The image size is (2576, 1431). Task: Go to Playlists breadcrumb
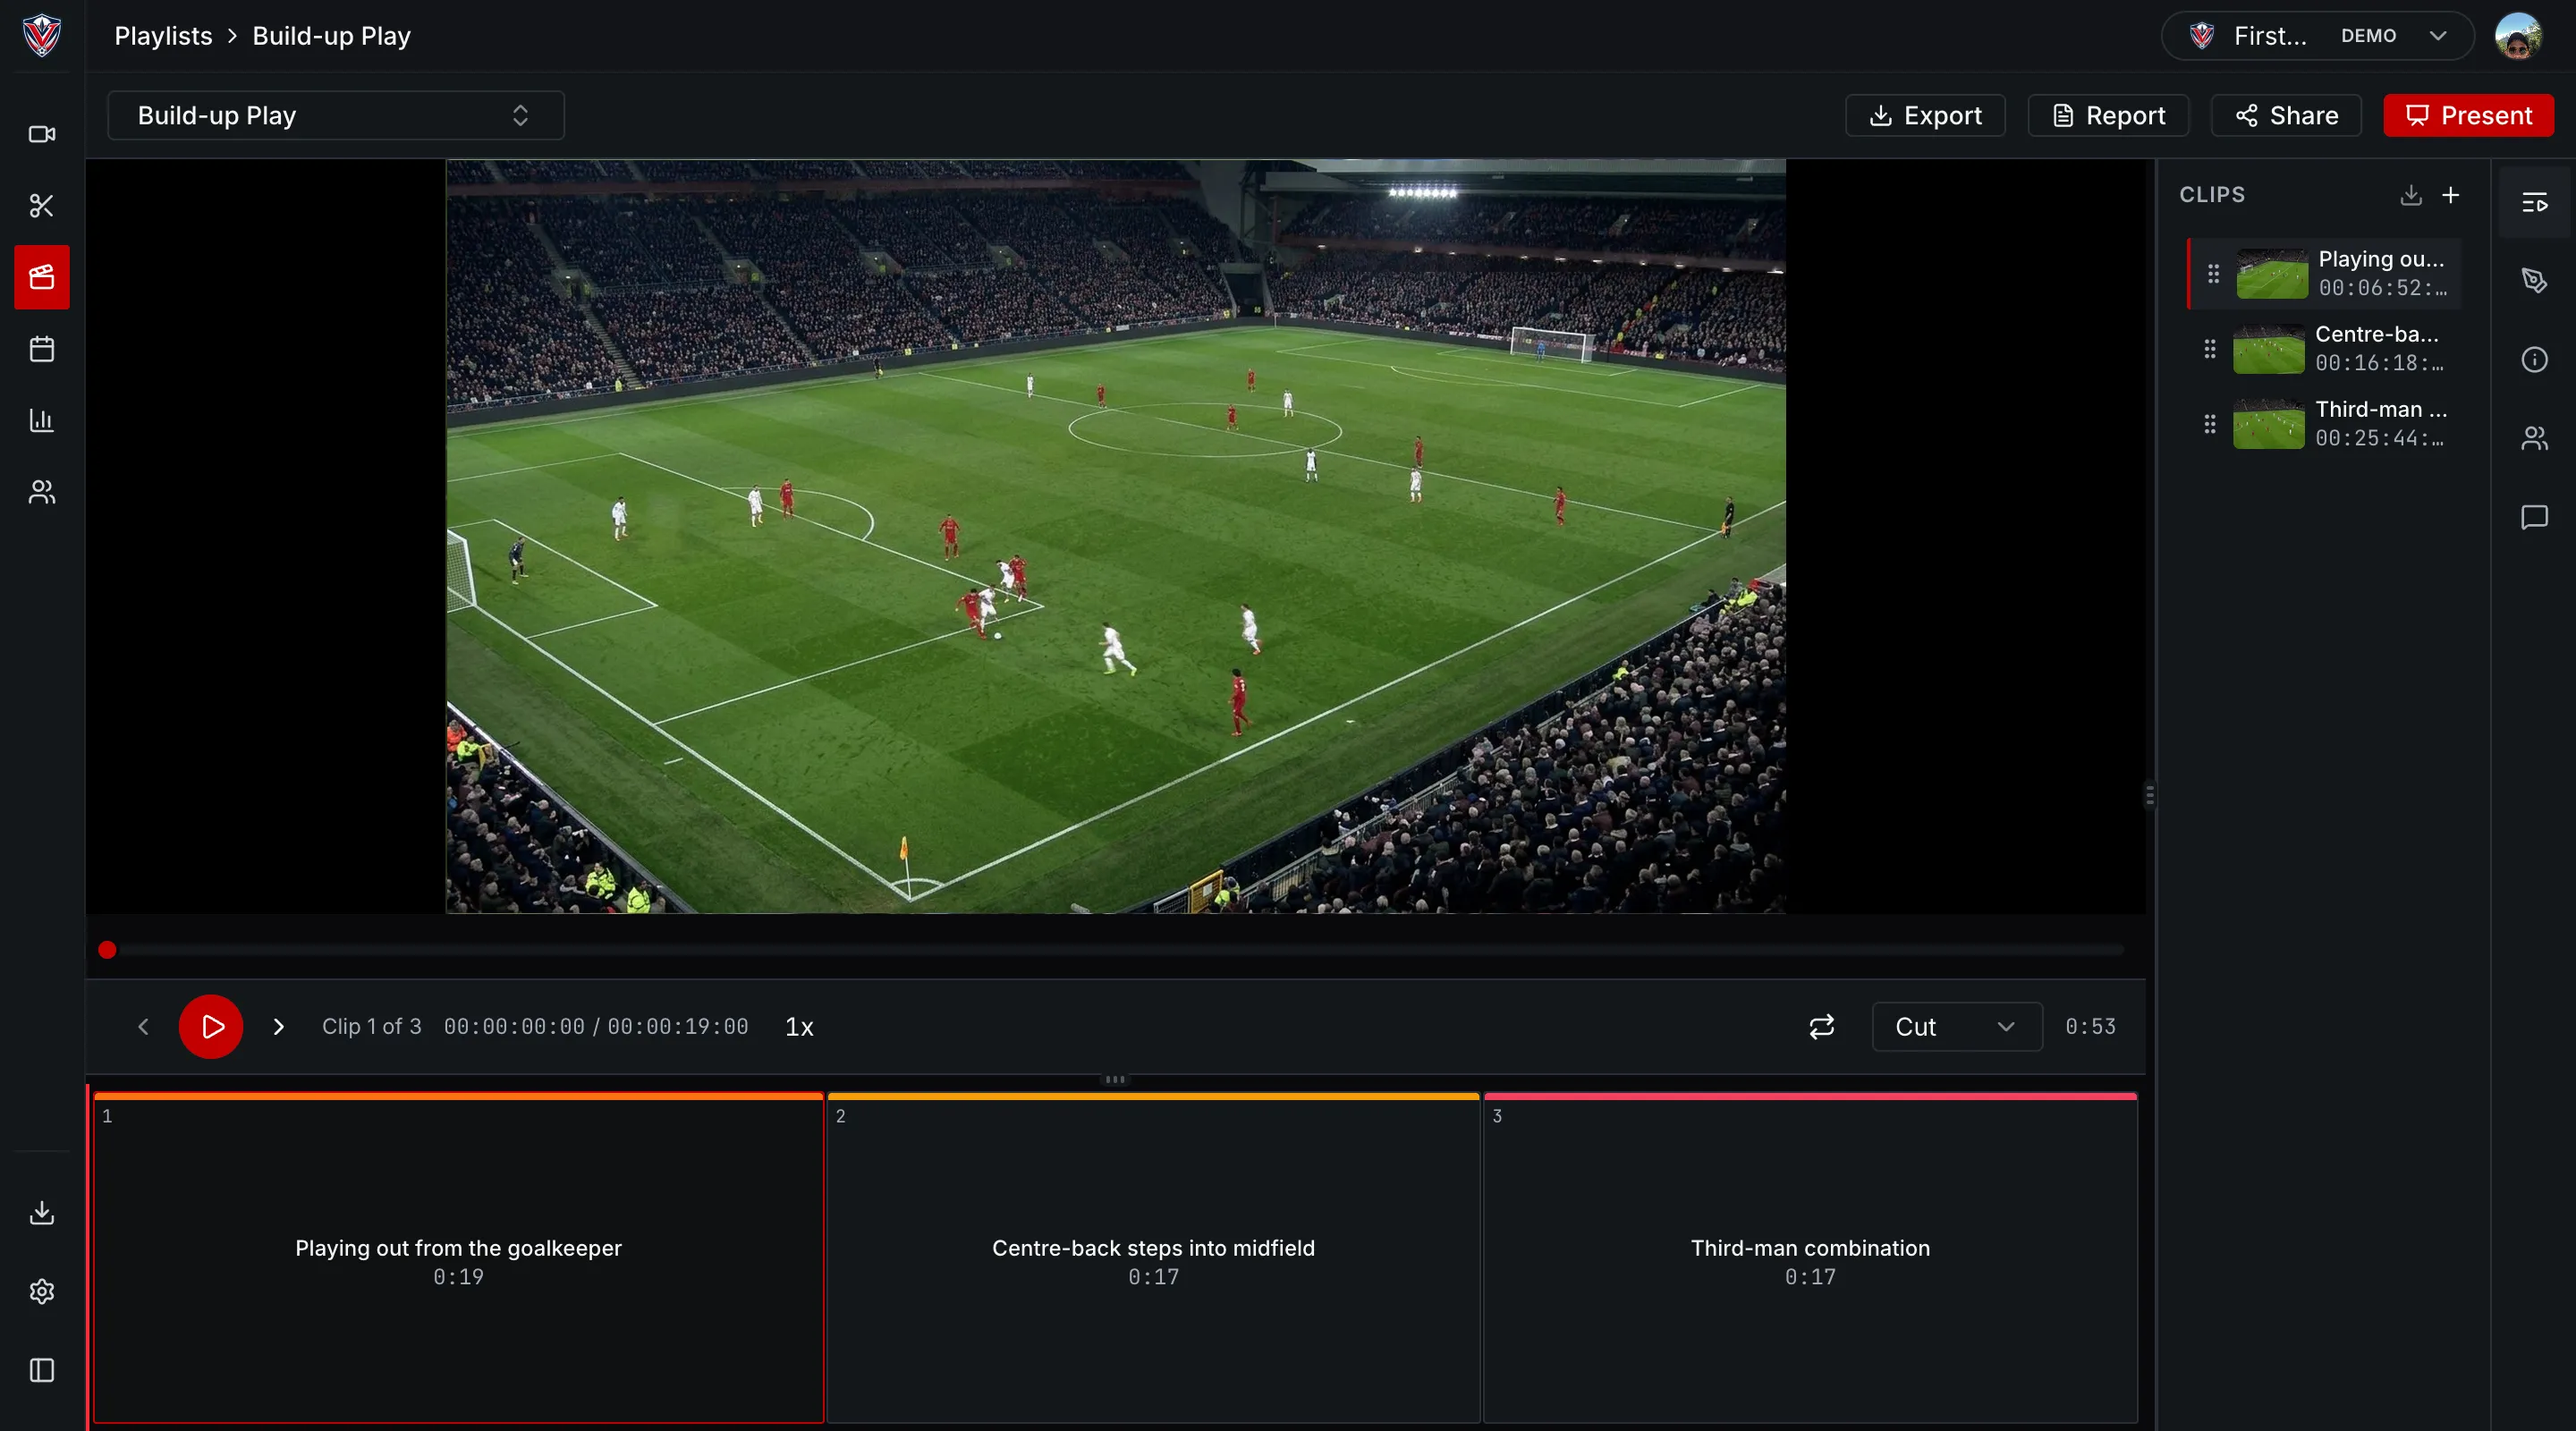163,36
